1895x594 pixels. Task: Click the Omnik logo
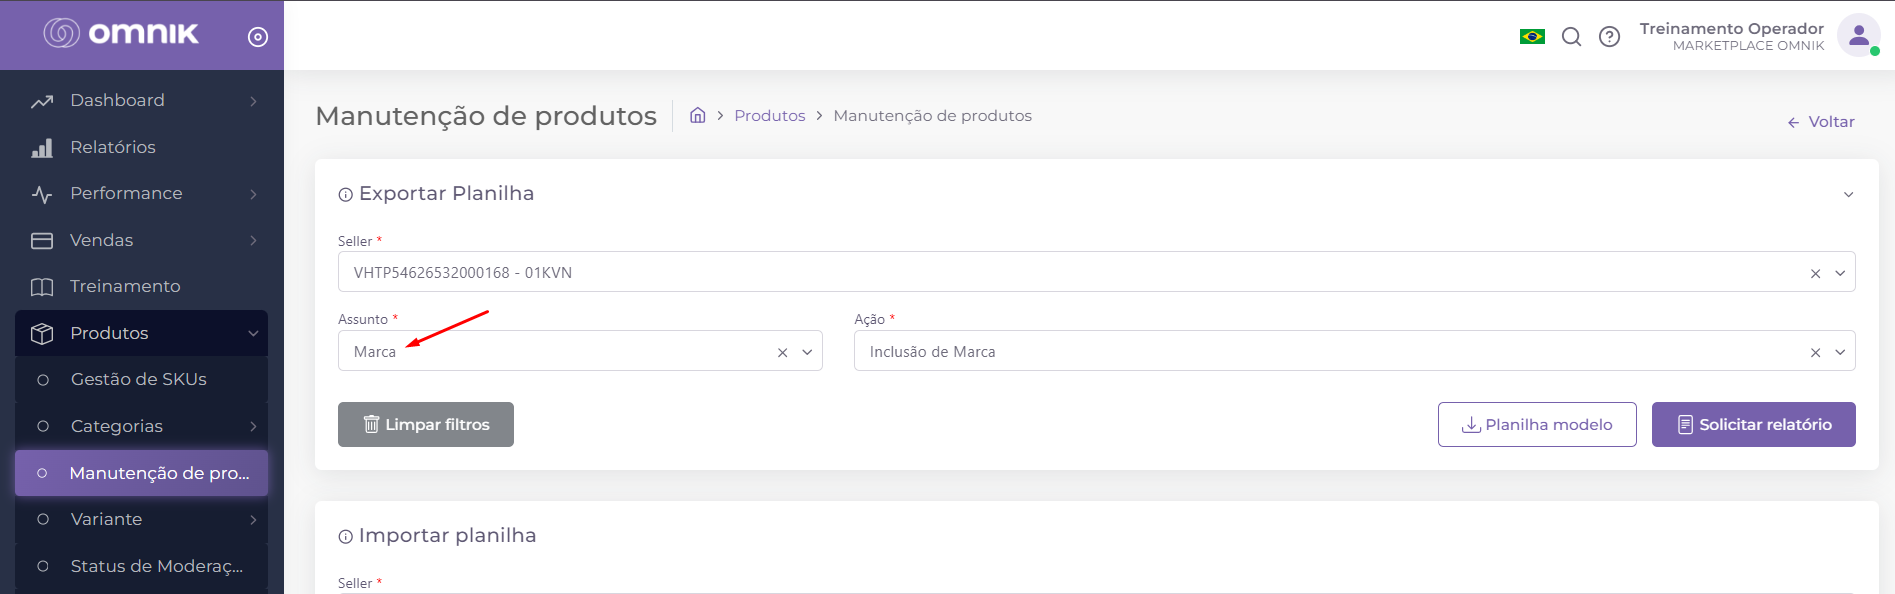point(121,33)
